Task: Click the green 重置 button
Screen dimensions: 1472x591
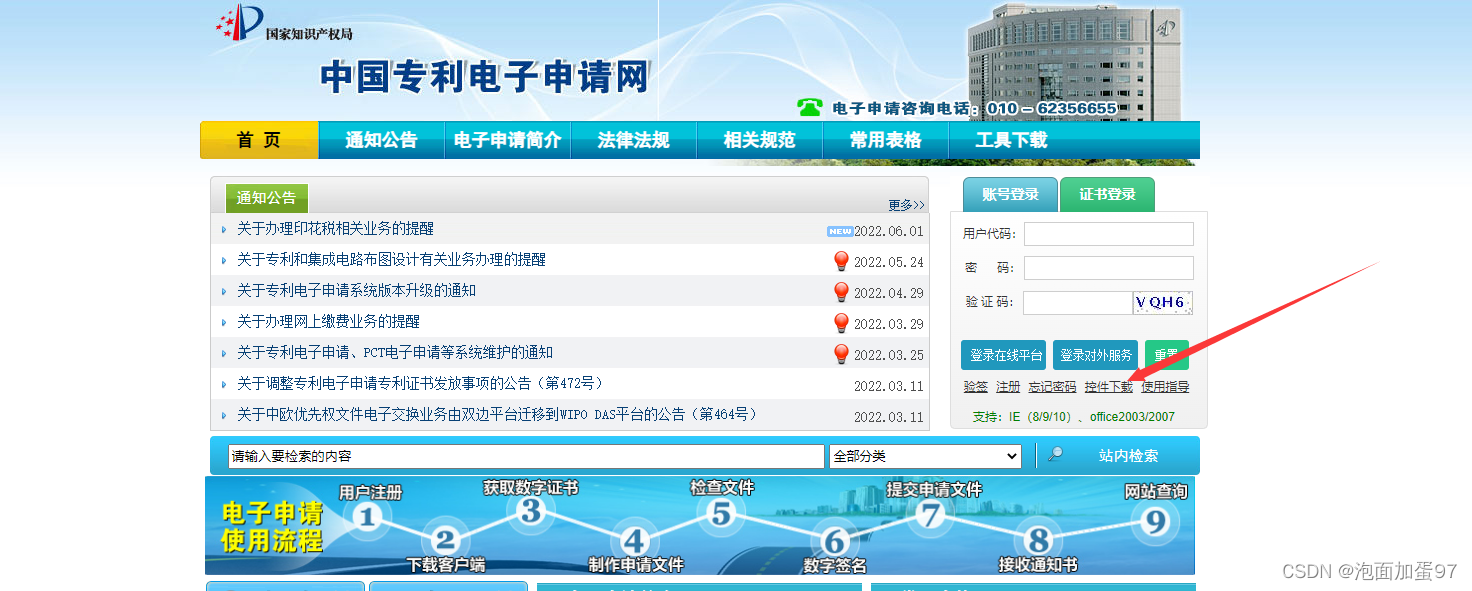Action: click(1167, 355)
